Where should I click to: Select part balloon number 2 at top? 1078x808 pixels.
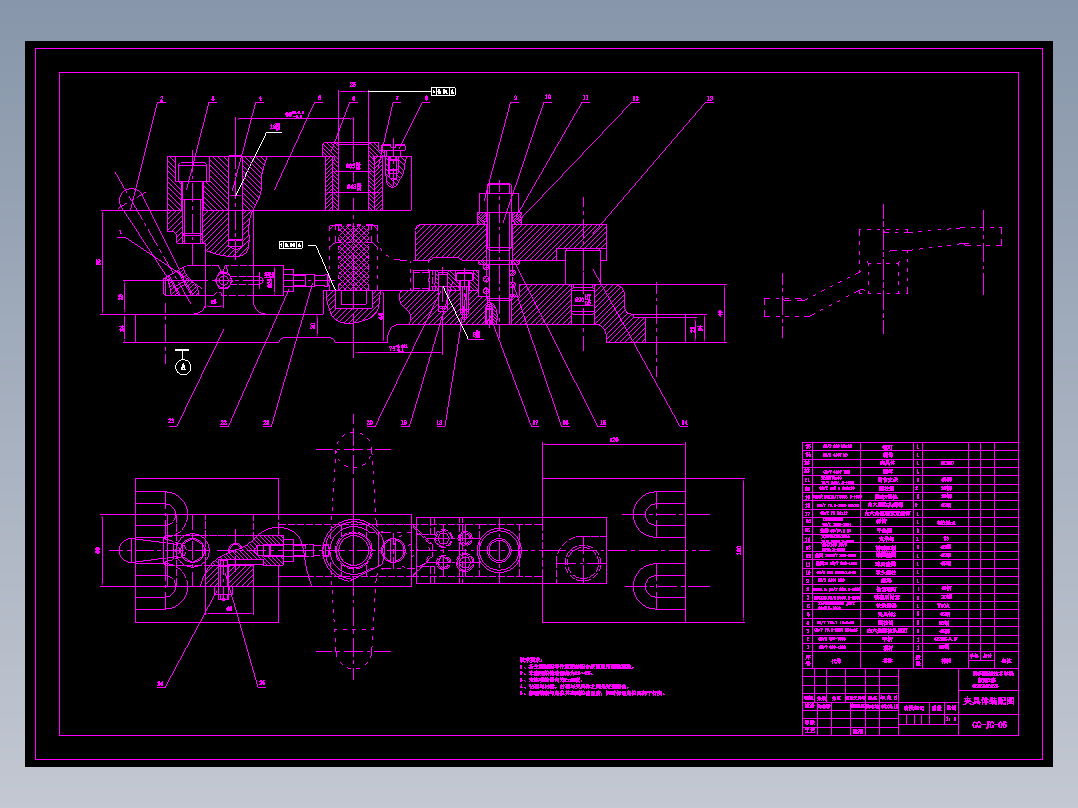[162, 99]
